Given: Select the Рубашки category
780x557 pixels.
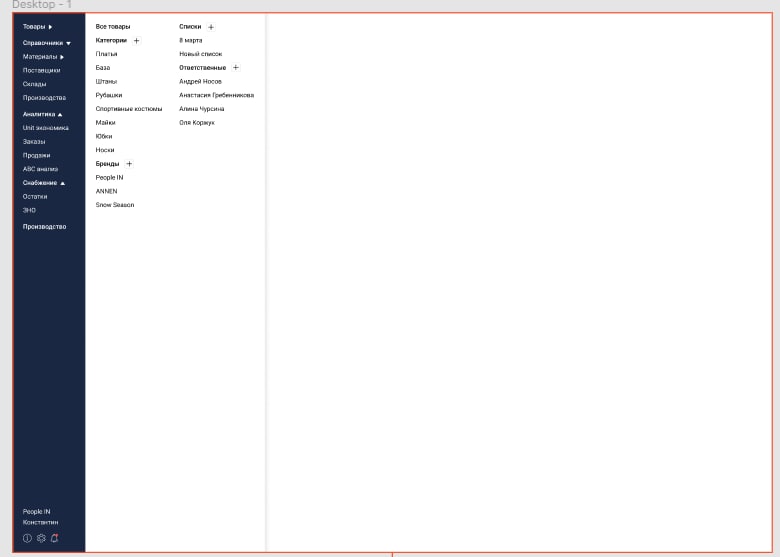Looking at the screenshot, I should [x=109, y=95].
